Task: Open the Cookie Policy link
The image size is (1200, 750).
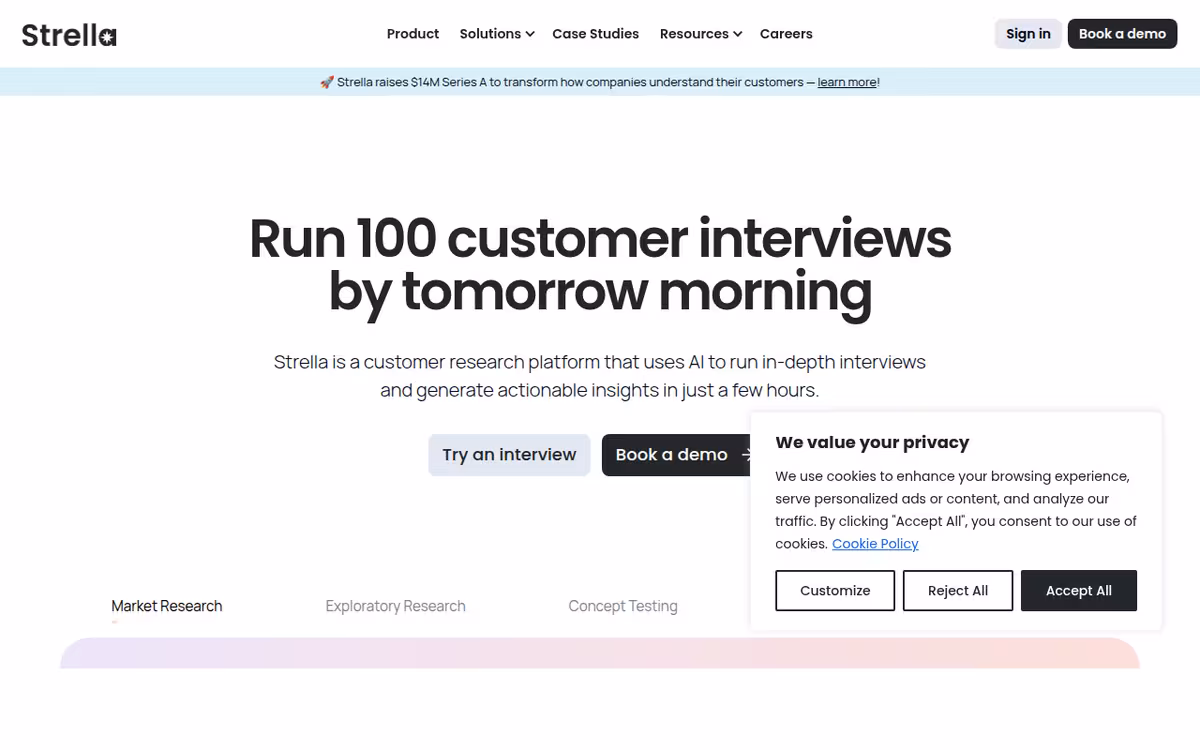Action: [x=875, y=544]
